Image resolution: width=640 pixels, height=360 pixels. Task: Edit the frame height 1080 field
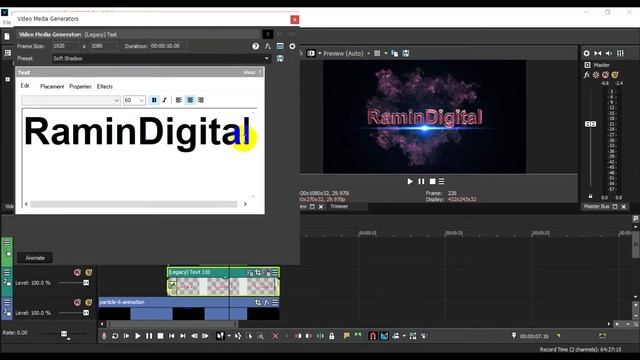tap(103, 46)
